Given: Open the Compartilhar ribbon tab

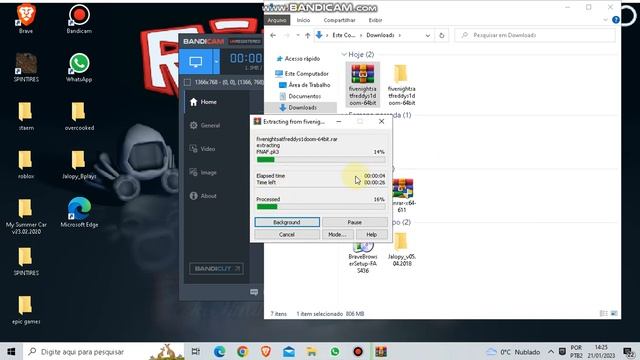Looking at the screenshot, I should pyautogui.click(x=339, y=20).
